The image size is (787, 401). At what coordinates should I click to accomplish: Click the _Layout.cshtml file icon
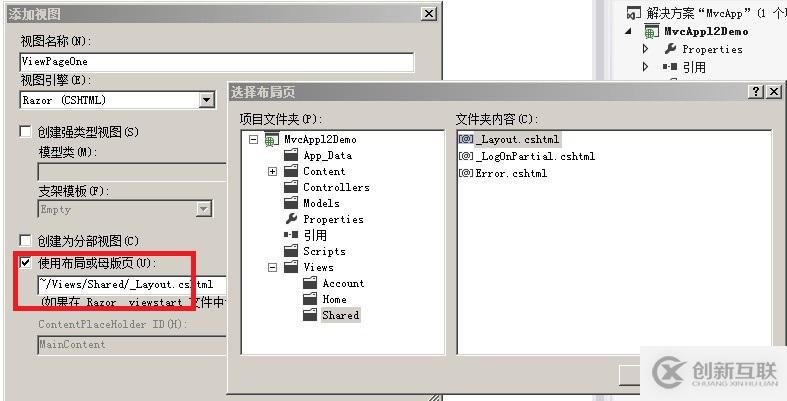click(x=466, y=139)
